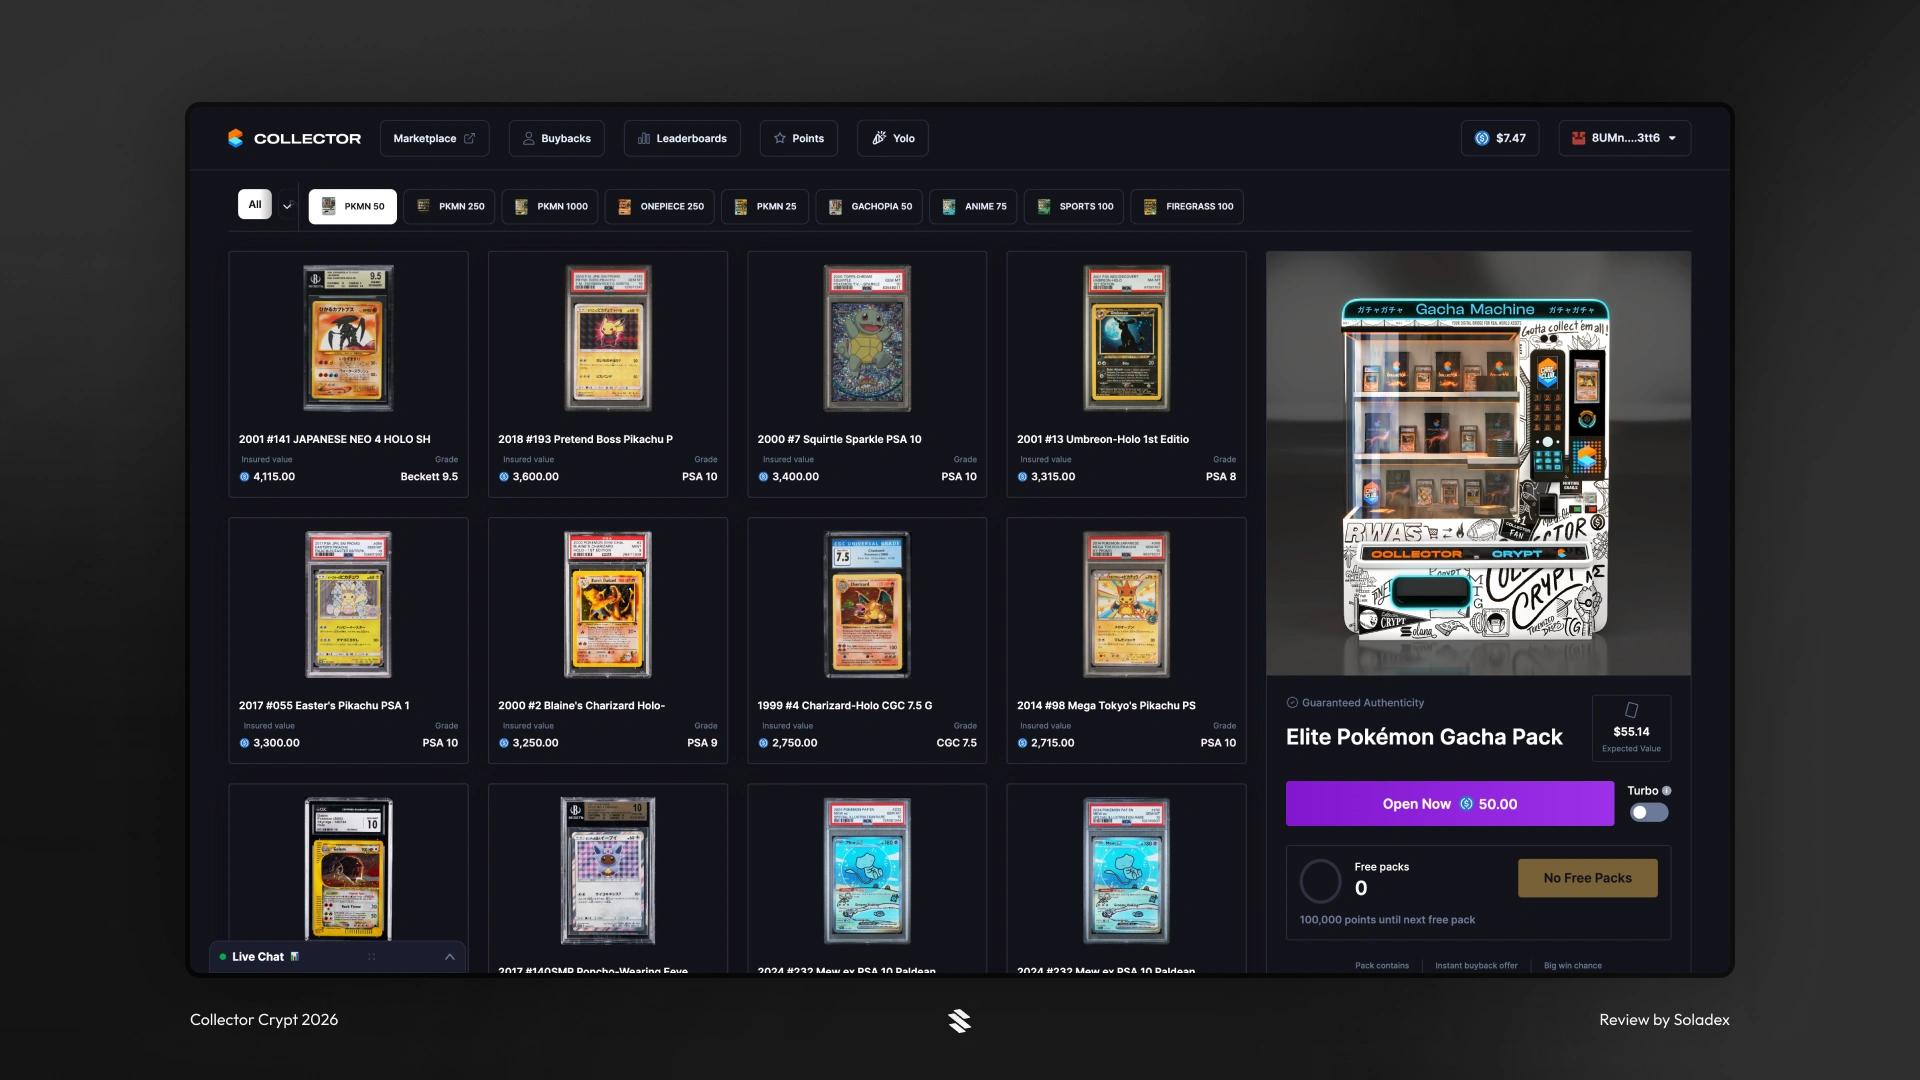This screenshot has width=1920, height=1080.
Task: Click the Live Chat drag handle icon
Action: 371,957
